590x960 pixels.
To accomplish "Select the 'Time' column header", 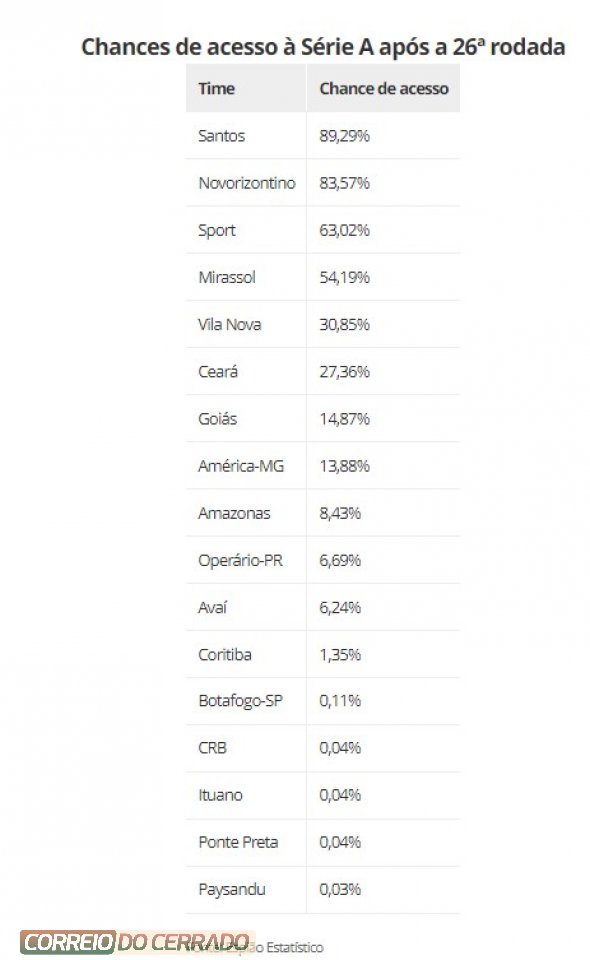I will click(x=217, y=89).
